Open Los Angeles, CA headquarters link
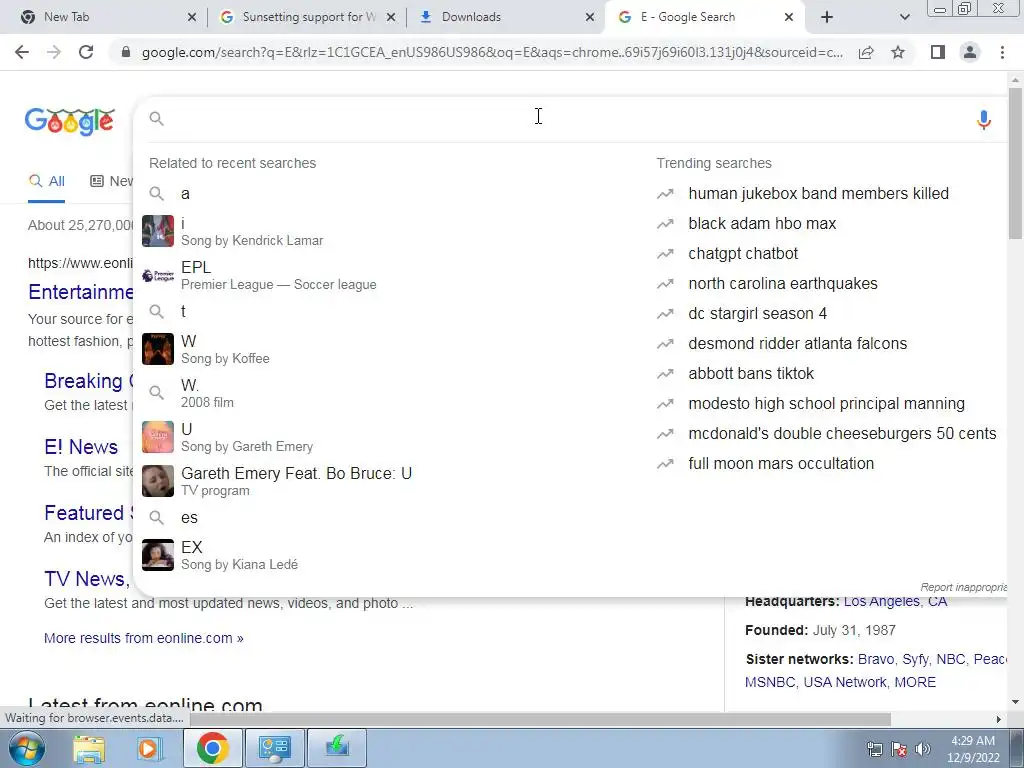 tap(895, 601)
